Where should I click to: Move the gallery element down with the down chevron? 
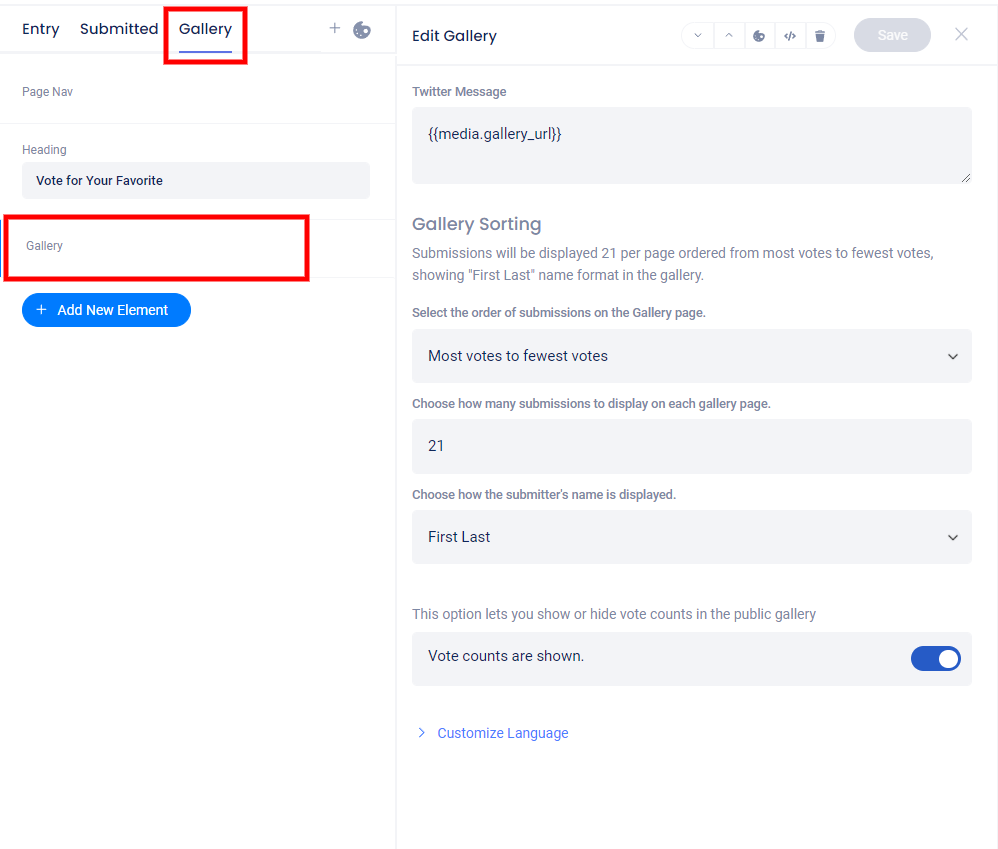click(697, 36)
